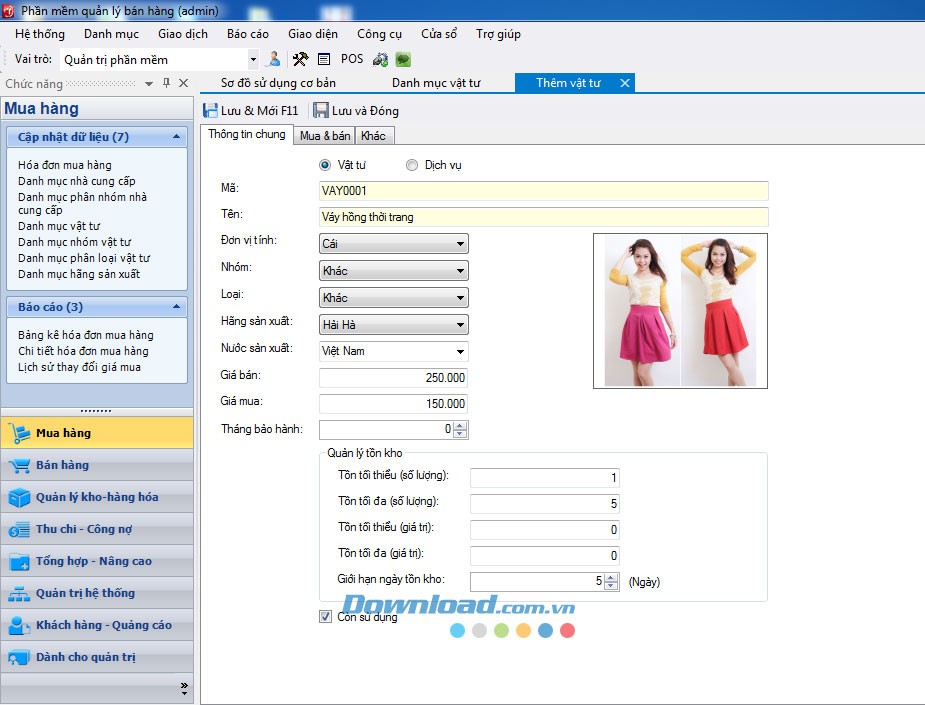Open the Đơn vị tính dropdown
This screenshot has width=925, height=705.
pyautogui.click(x=460, y=243)
